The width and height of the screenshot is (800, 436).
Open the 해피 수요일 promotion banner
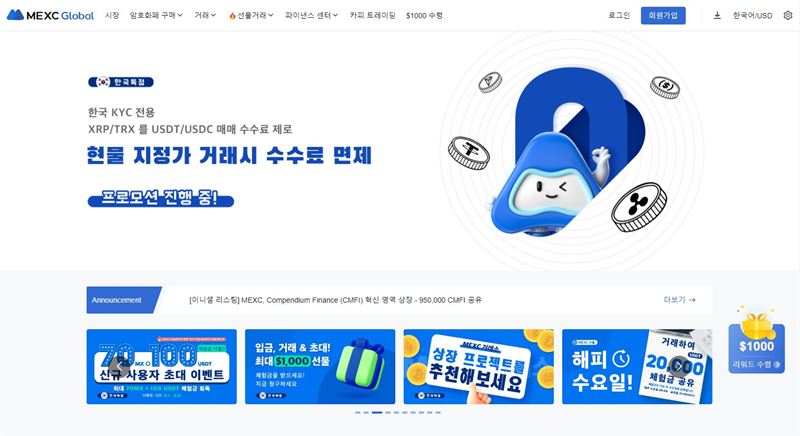click(x=637, y=366)
